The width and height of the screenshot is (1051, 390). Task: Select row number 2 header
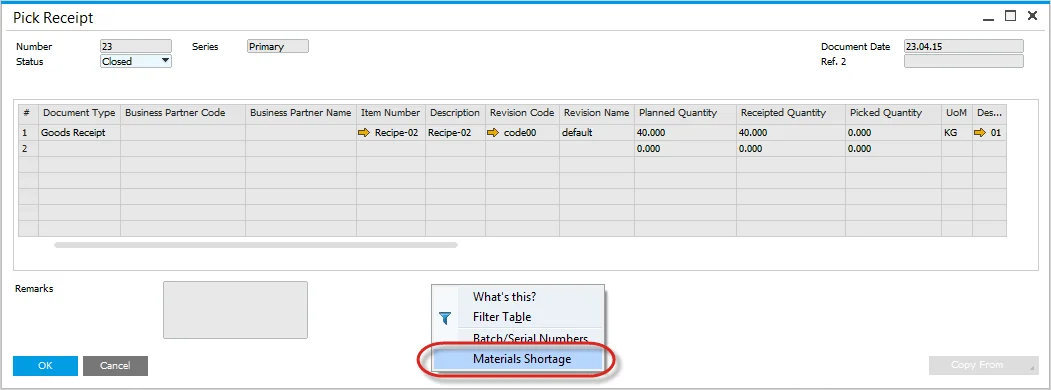coord(28,149)
